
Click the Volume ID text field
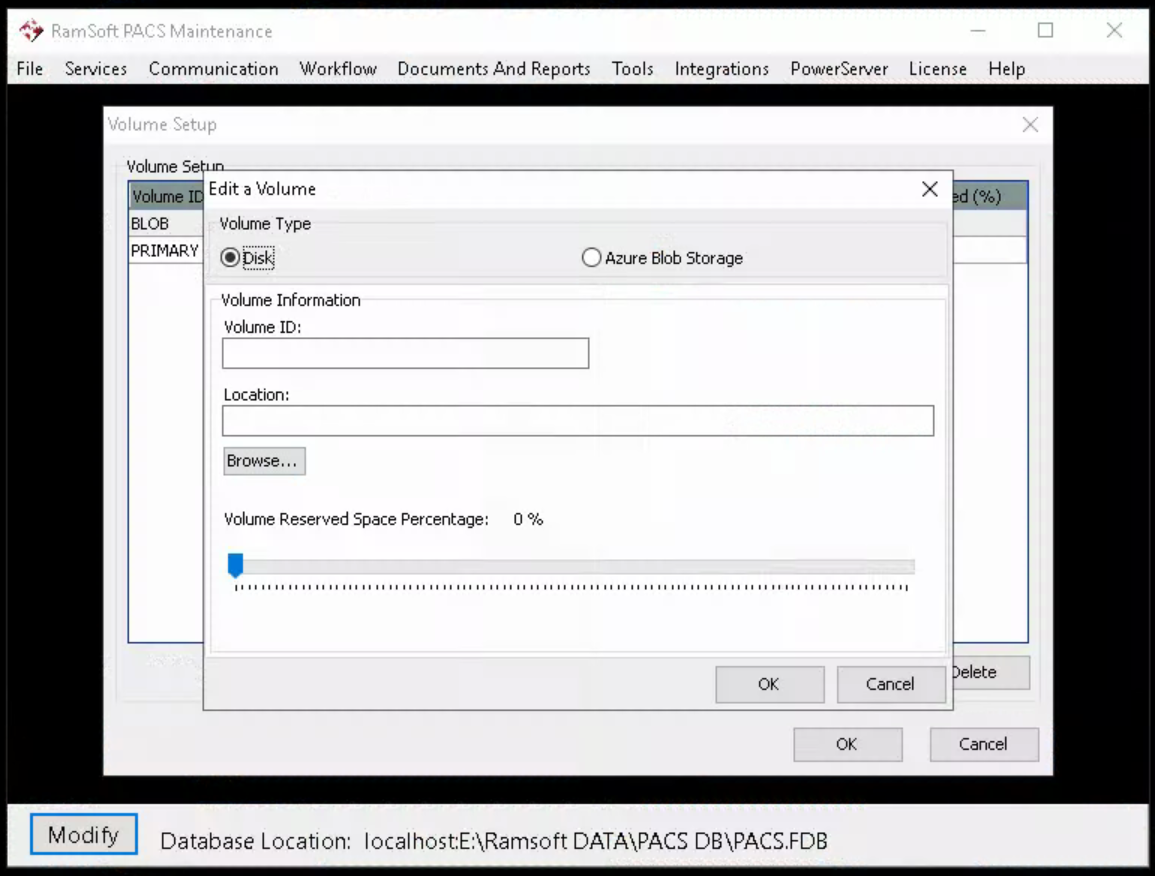[x=405, y=354]
